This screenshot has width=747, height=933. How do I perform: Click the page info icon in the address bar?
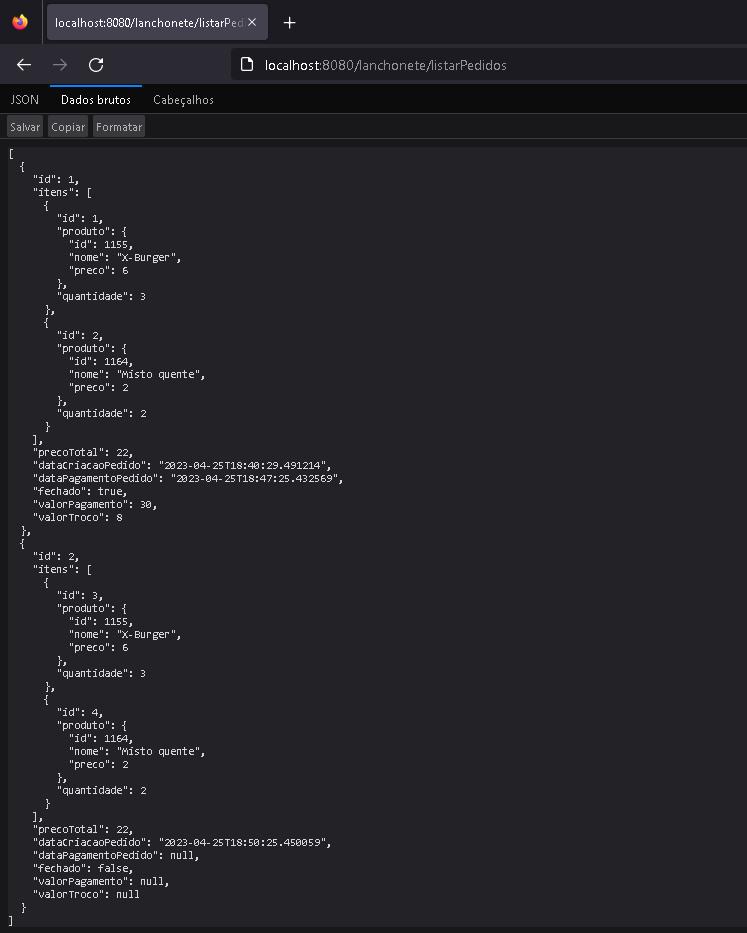pyautogui.click(x=247, y=63)
